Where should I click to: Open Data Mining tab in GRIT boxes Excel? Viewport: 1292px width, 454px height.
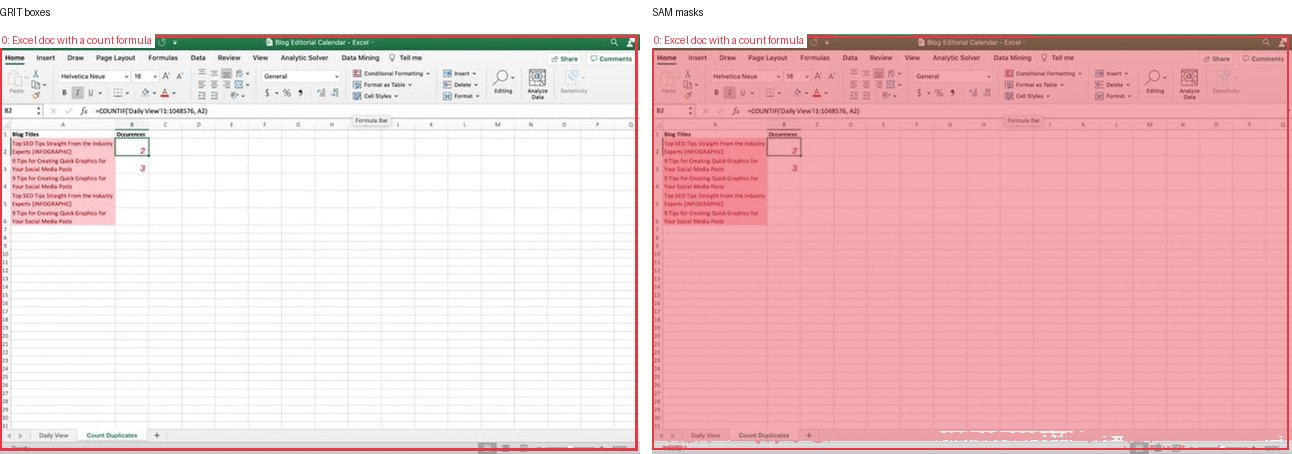click(x=360, y=58)
